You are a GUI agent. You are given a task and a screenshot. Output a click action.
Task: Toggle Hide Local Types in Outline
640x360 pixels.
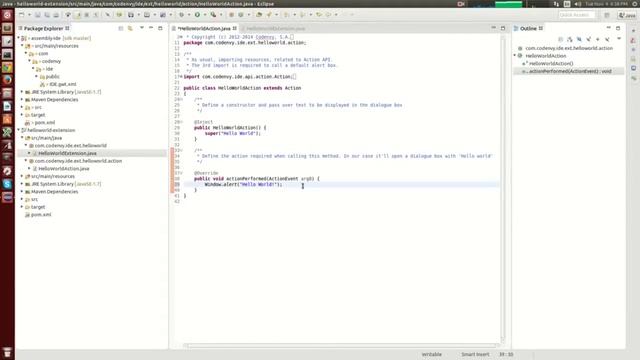tap(607, 39)
